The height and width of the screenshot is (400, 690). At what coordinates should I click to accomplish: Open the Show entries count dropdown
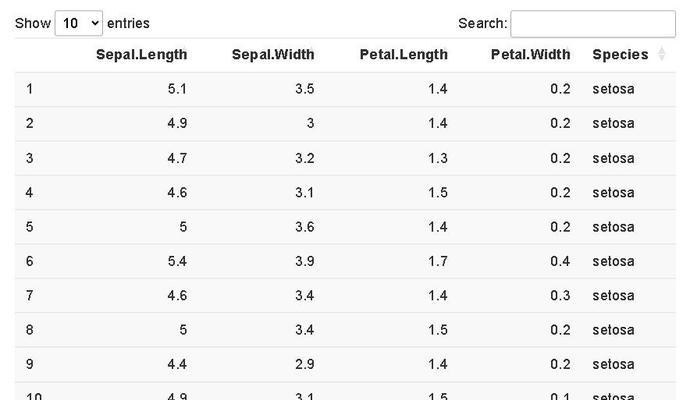[x=79, y=23]
